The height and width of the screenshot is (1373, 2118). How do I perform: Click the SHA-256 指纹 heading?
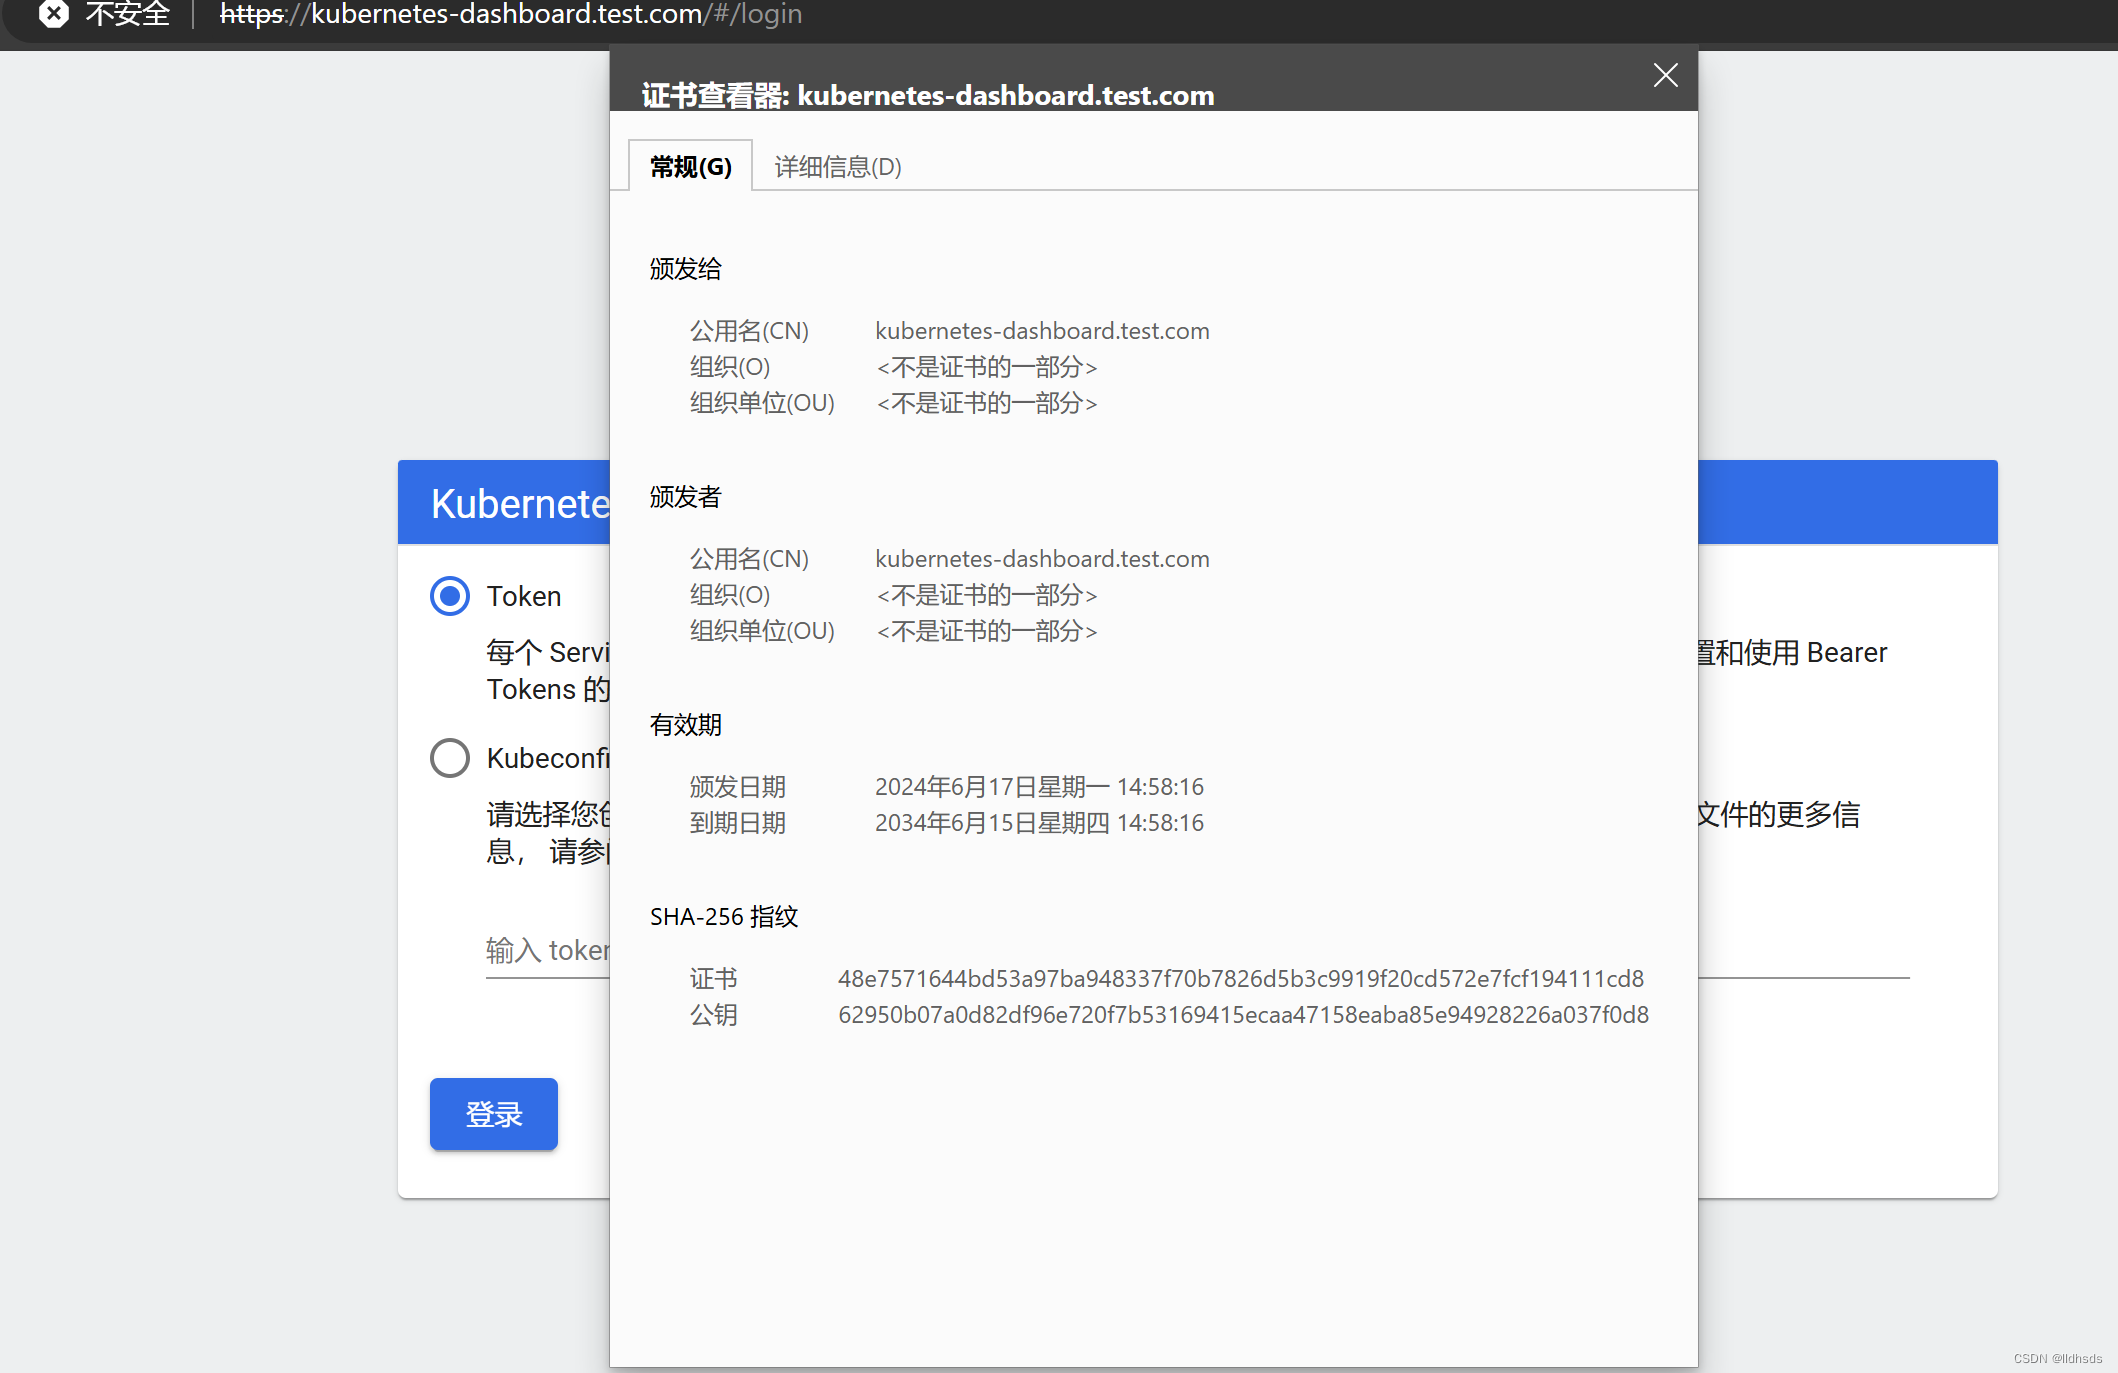click(724, 917)
